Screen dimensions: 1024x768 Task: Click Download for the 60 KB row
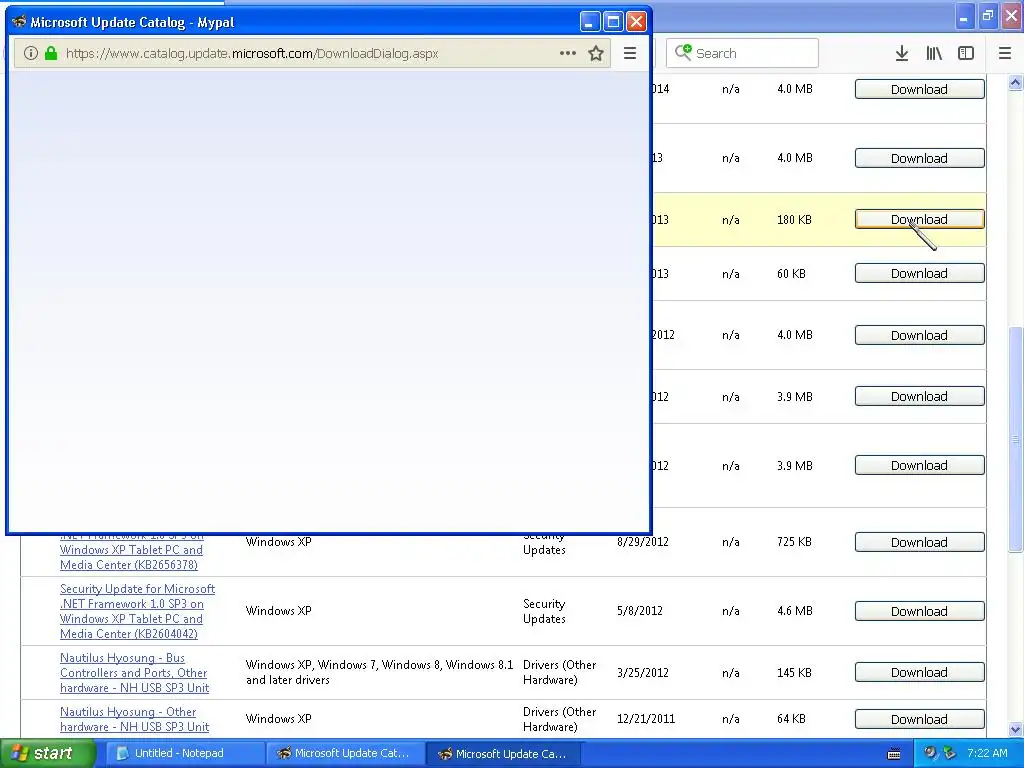920,274
